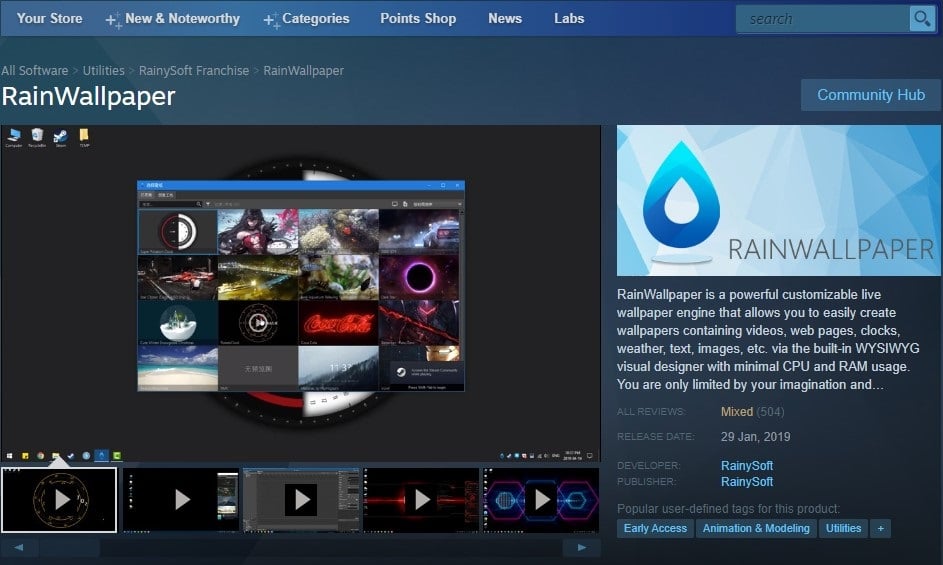The height and width of the screenshot is (565, 943).
Task: Click the plus button to add tags
Action: [x=880, y=528]
